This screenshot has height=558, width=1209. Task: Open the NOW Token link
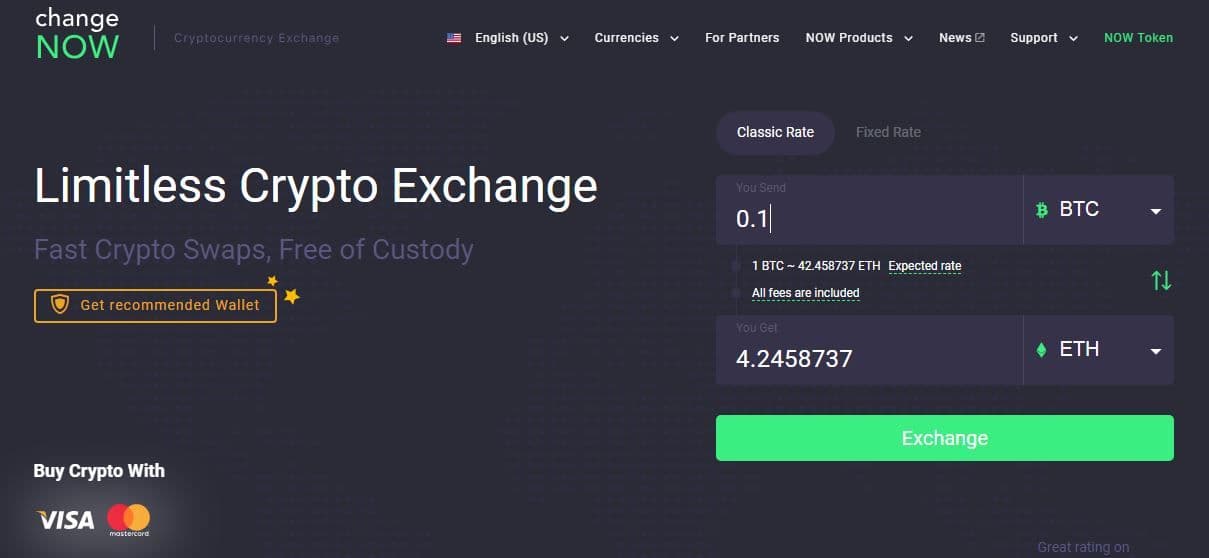point(1138,38)
